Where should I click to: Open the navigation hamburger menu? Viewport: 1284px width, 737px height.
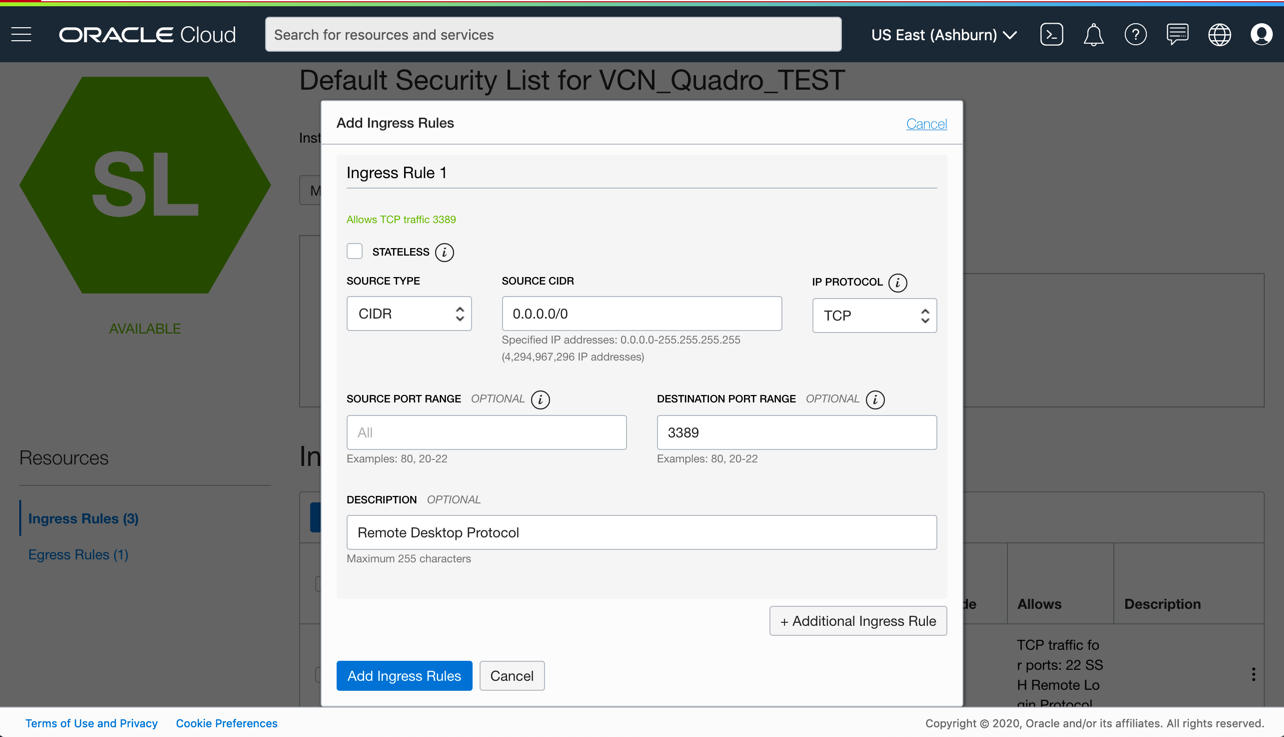click(x=20, y=34)
